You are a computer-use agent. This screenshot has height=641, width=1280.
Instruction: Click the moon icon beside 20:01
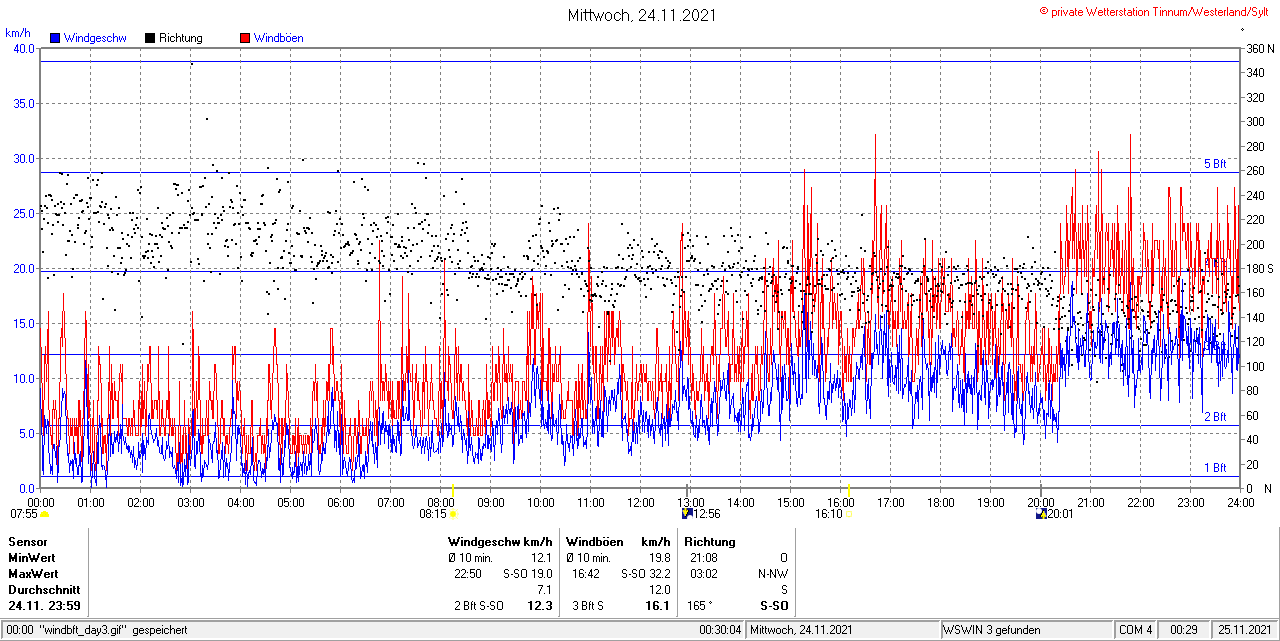tap(1042, 514)
